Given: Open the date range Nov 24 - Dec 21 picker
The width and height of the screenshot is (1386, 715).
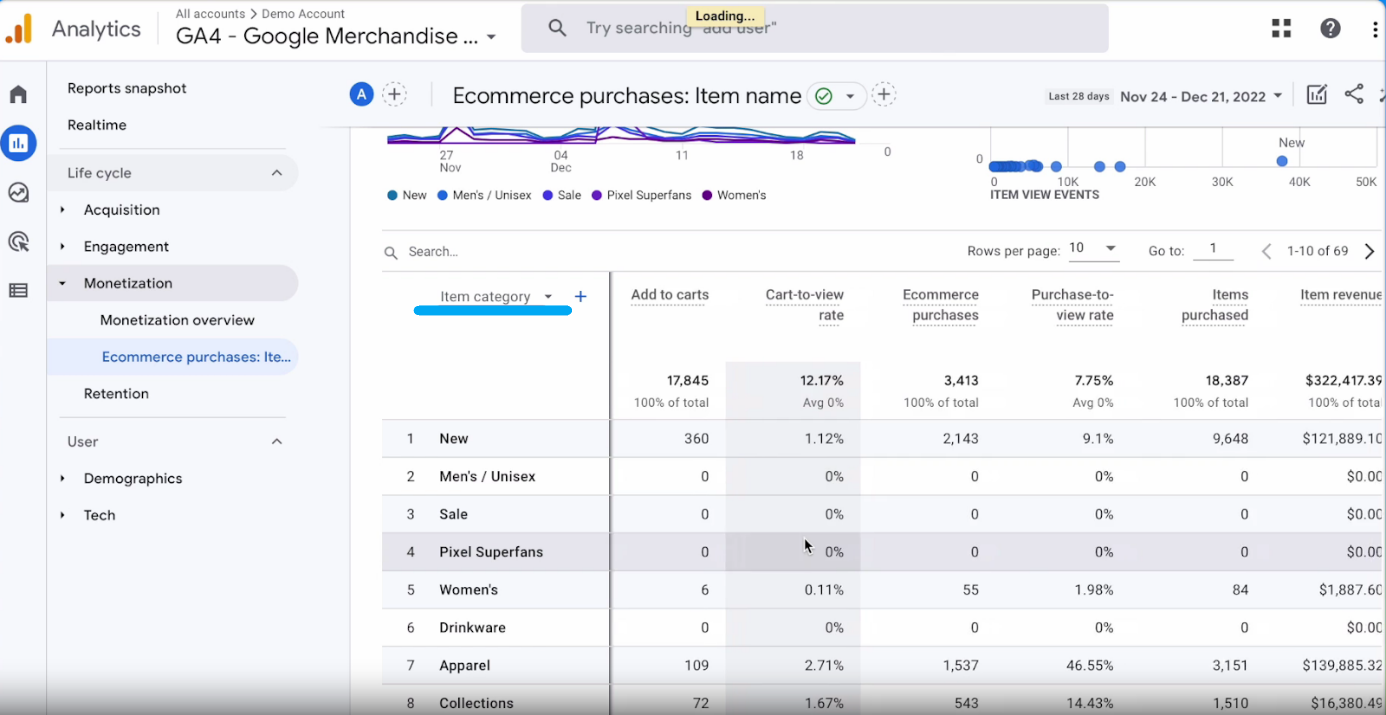Looking at the screenshot, I should [x=1201, y=96].
